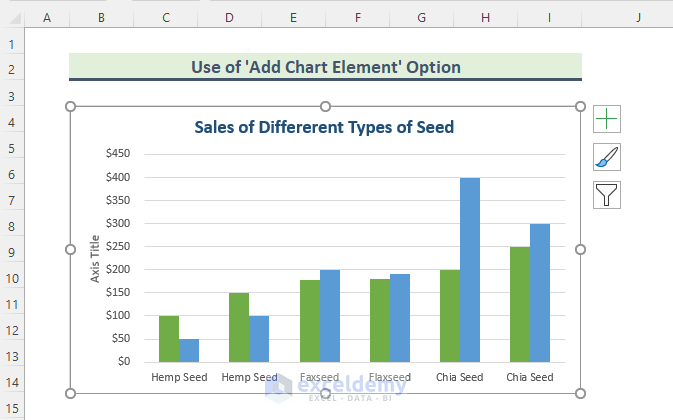Open Chart Filters funnel button
The height and width of the screenshot is (420, 673).
pyautogui.click(x=607, y=194)
